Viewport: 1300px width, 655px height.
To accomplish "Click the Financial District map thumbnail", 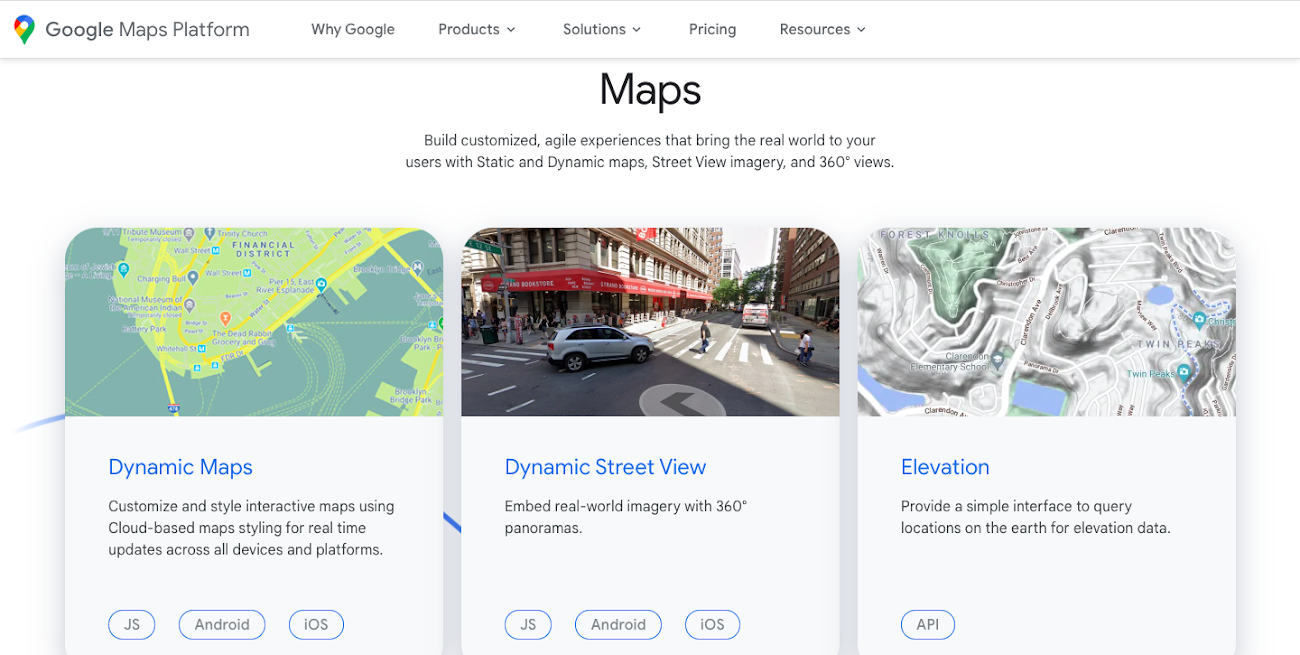I will click(254, 322).
